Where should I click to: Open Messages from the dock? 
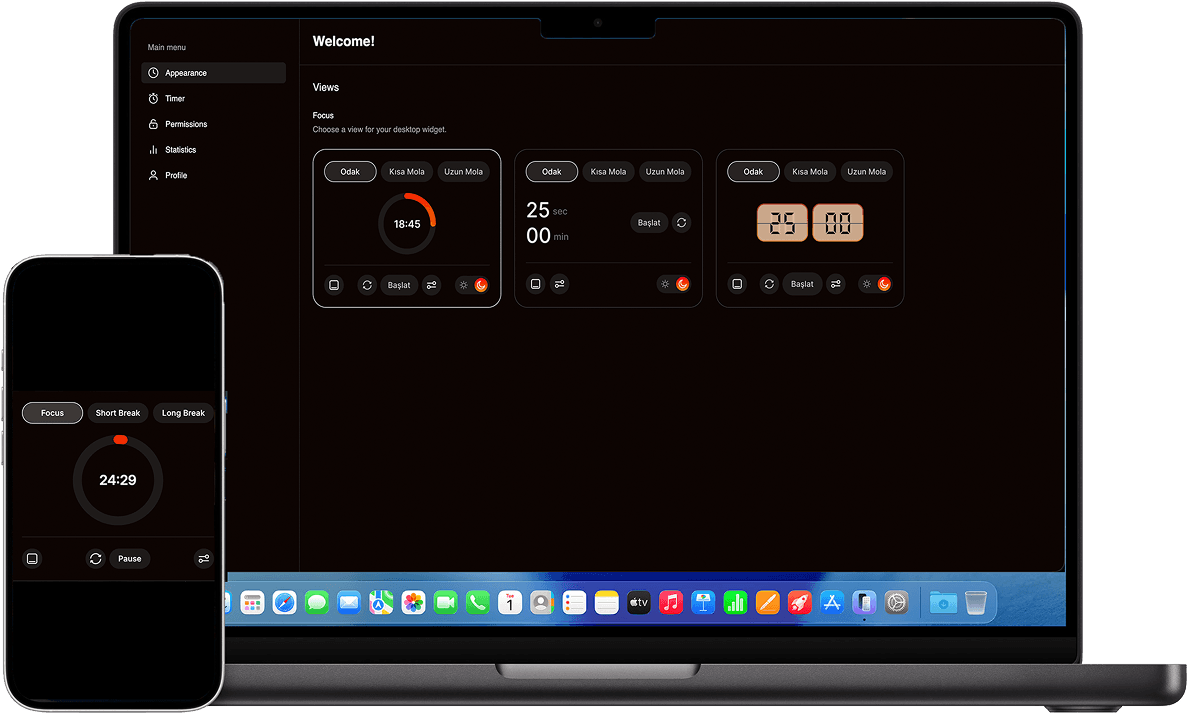click(x=317, y=603)
